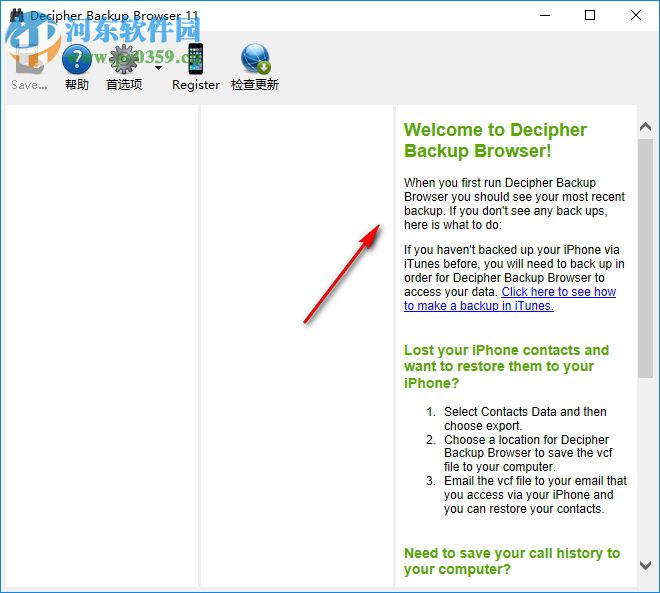Click the scrollbar up arrow in welcome panel

[x=645, y=127]
